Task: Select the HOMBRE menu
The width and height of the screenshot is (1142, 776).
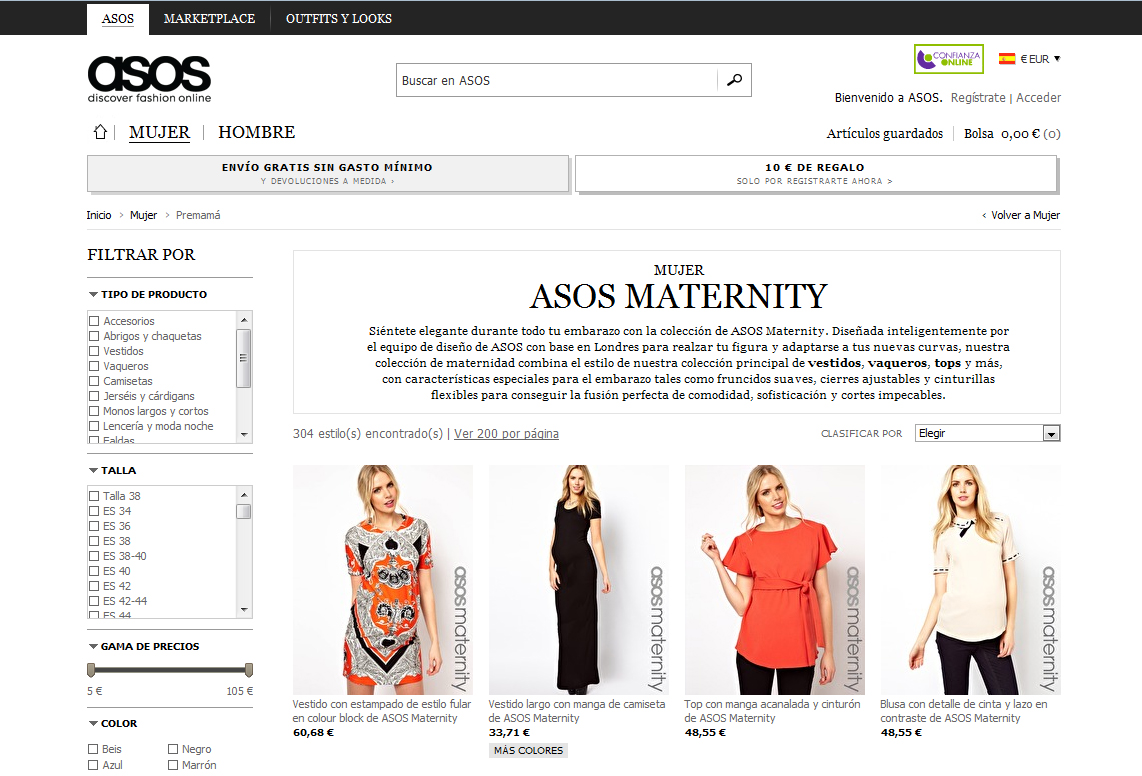Action: coord(256,133)
